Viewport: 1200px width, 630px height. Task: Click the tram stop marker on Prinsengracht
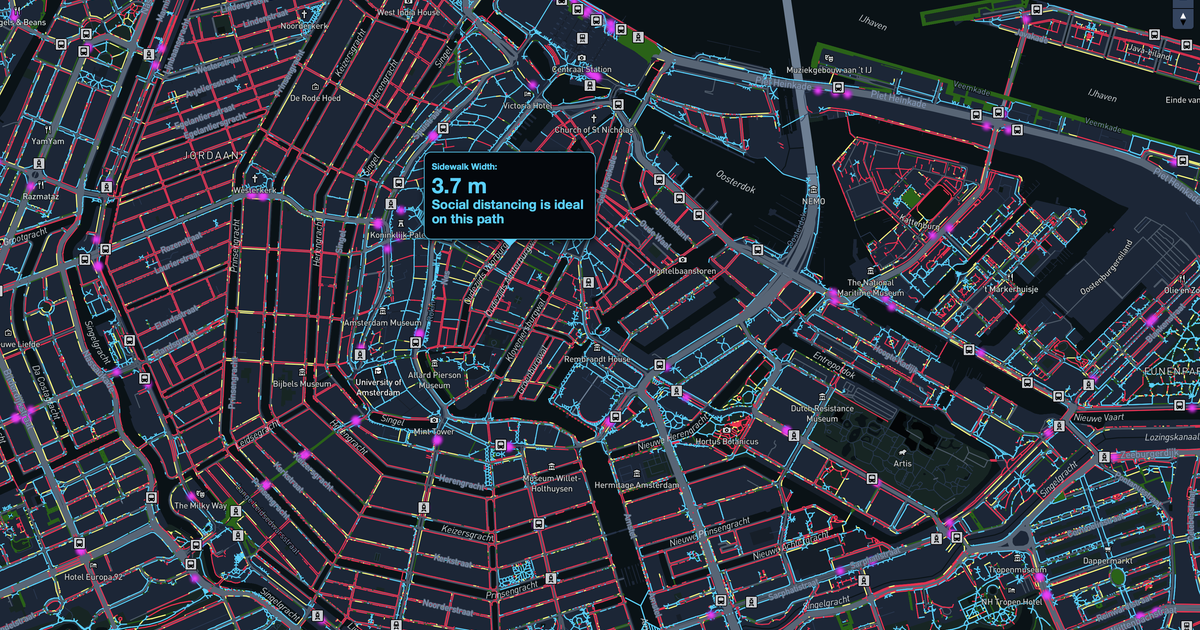click(551, 578)
